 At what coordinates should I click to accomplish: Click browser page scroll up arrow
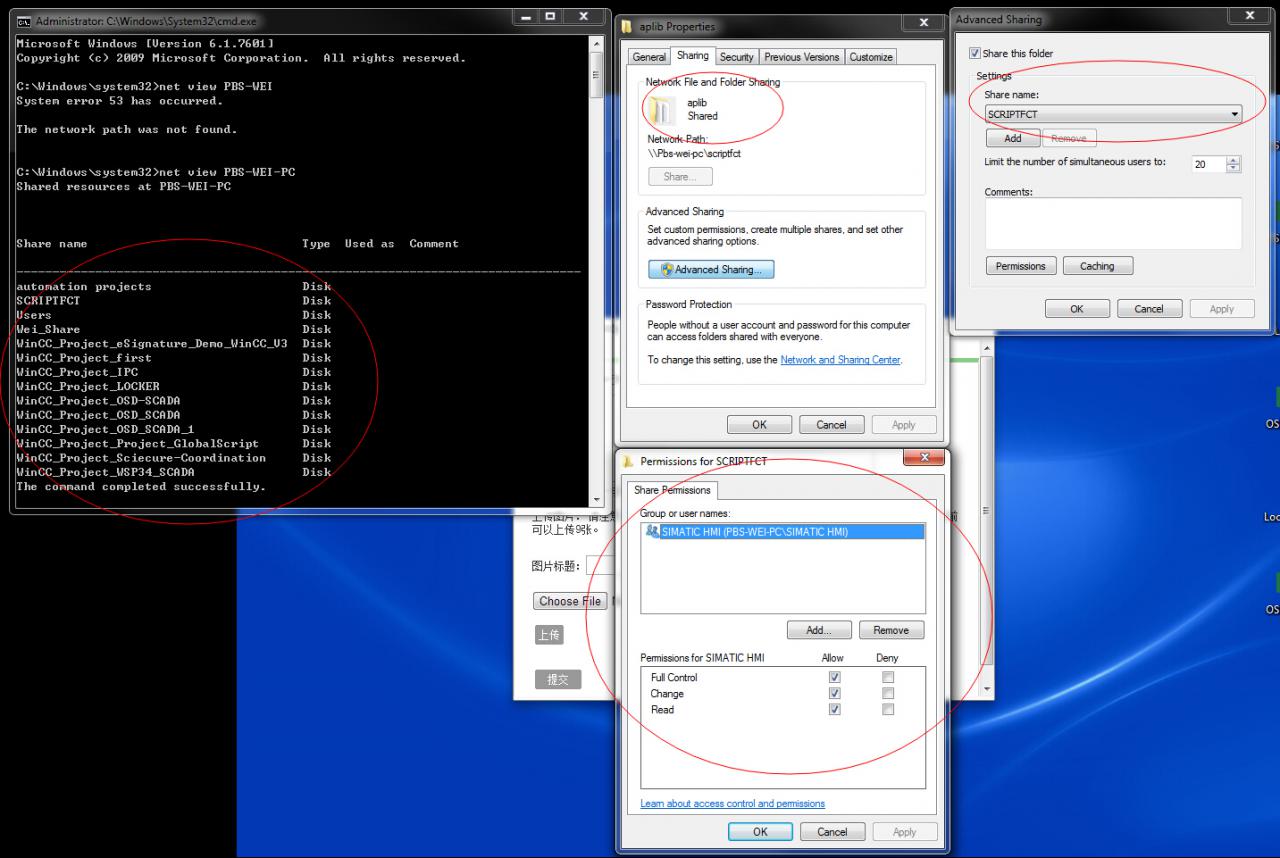tap(988, 348)
